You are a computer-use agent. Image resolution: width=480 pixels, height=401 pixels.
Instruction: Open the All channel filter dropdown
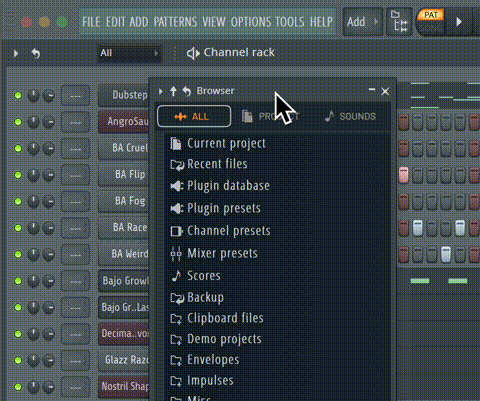pyautogui.click(x=129, y=53)
